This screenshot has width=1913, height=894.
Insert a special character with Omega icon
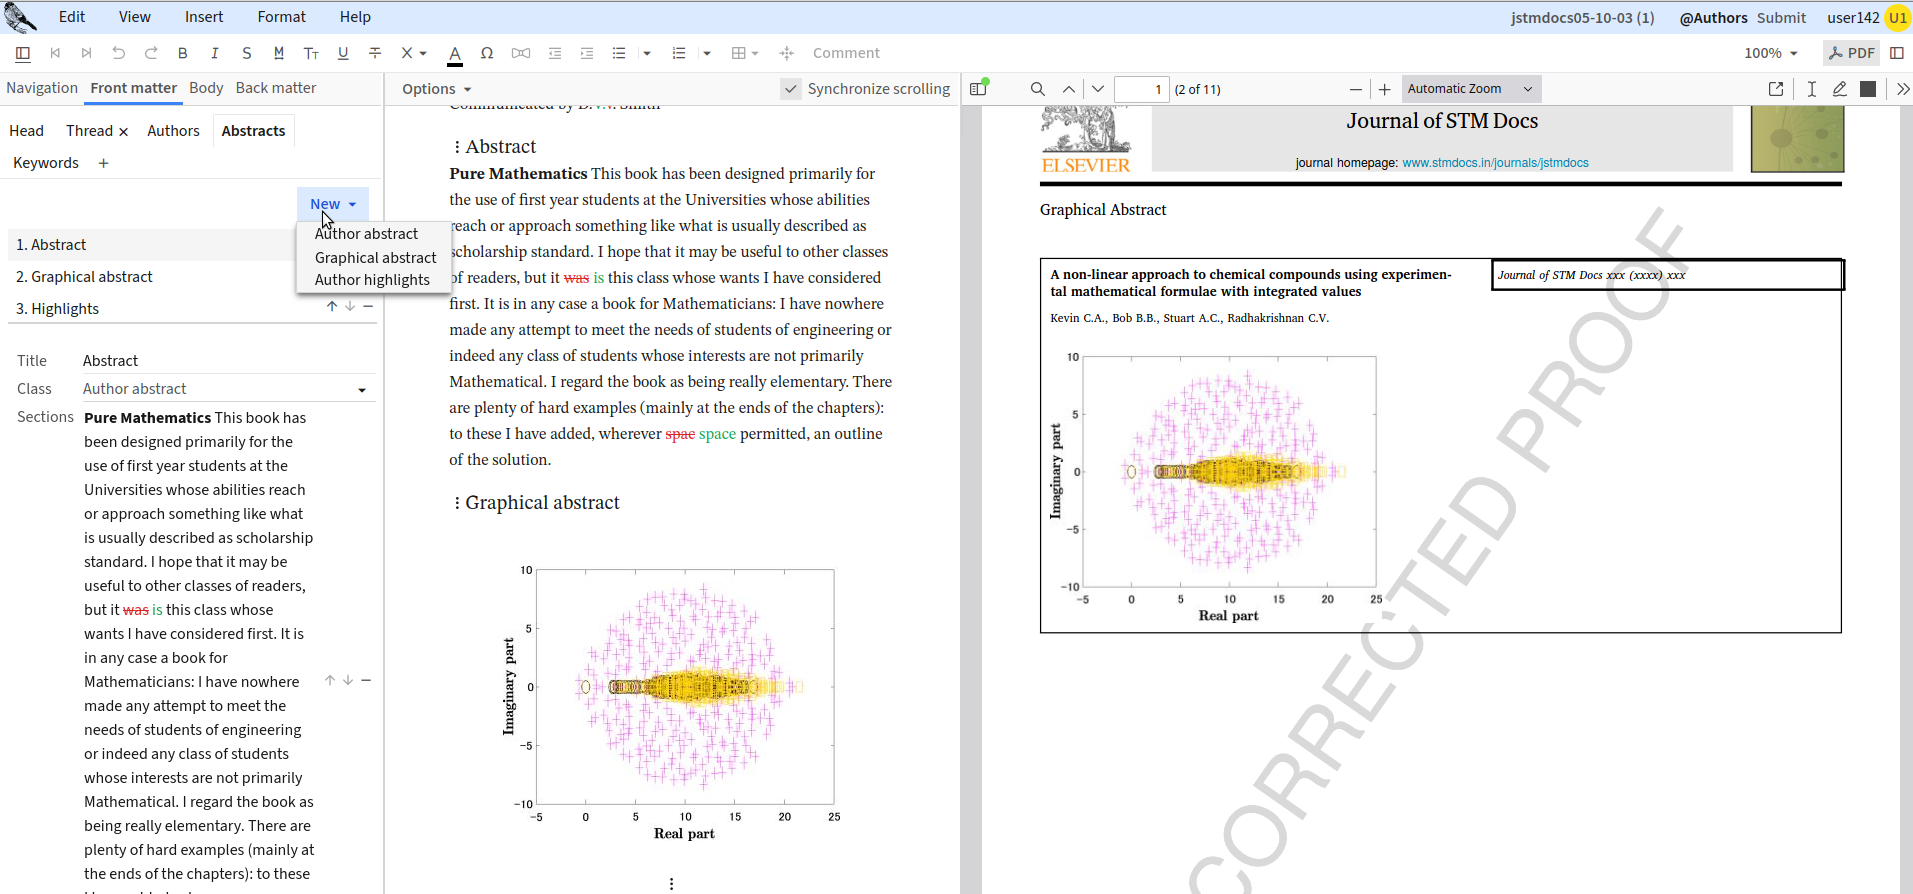[487, 53]
